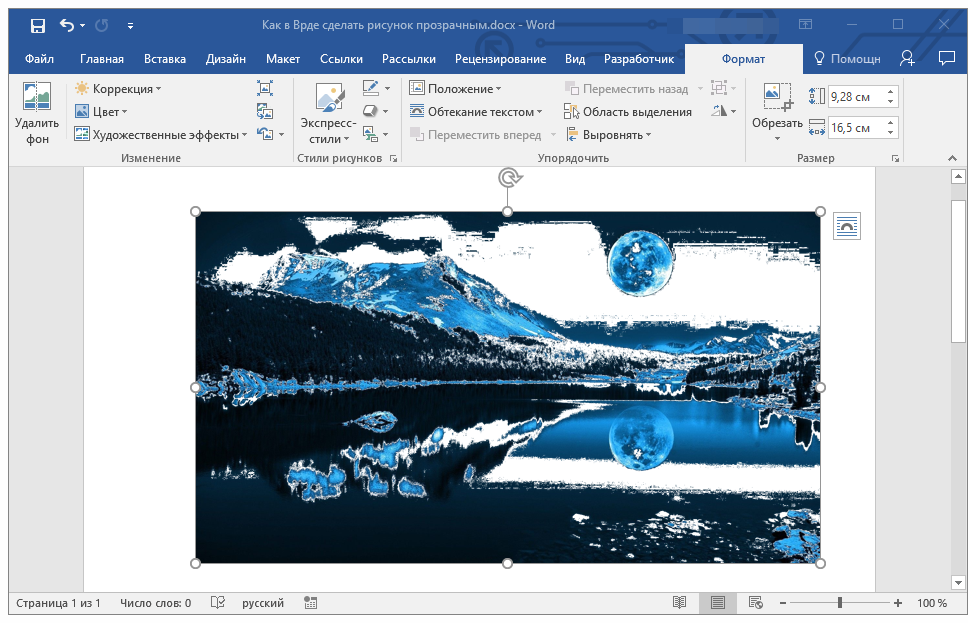This screenshot has height=623, width=968.
Task: Switch to Read Mode view in status bar
Action: pyautogui.click(x=680, y=603)
